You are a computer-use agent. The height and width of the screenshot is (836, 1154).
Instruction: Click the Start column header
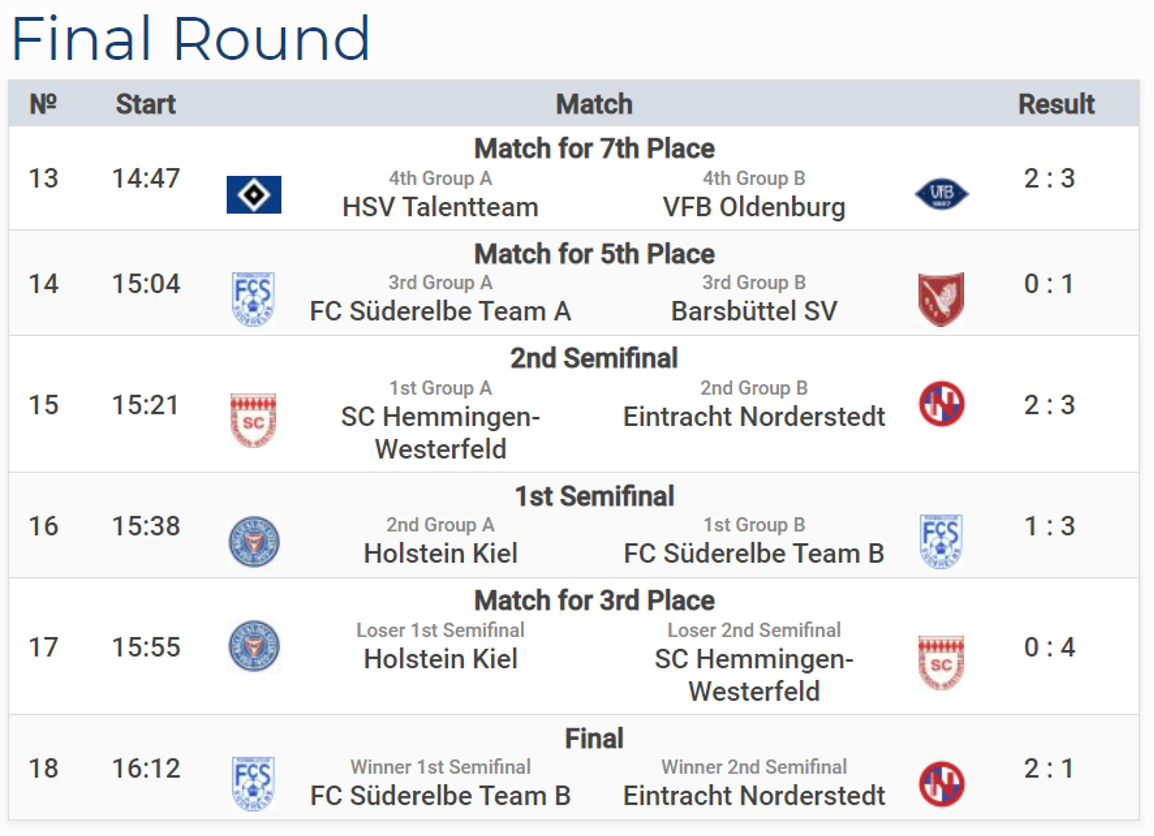(146, 104)
